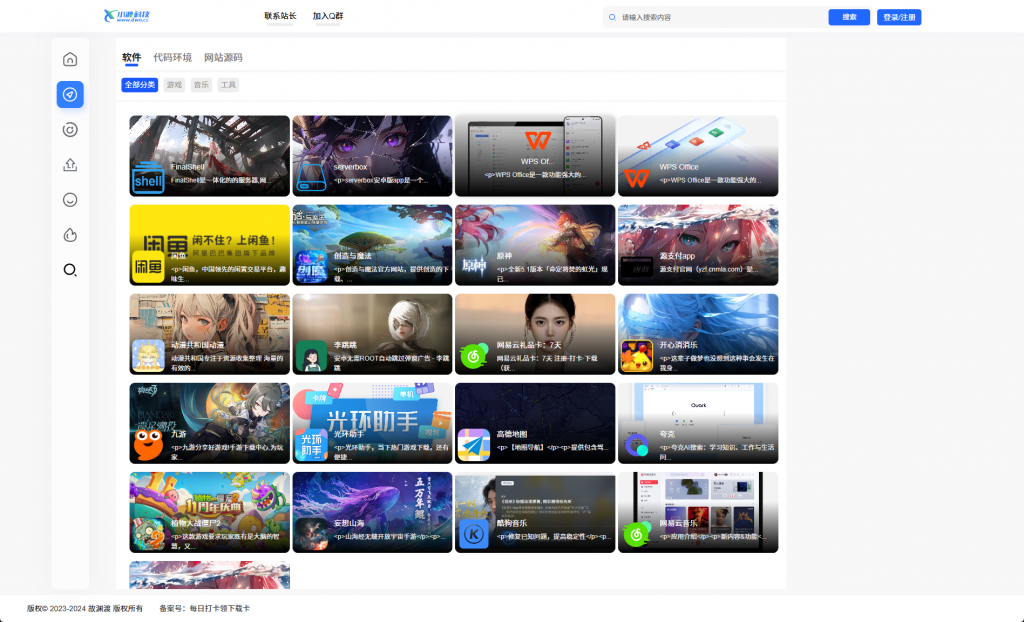
Task: Click the '源支付app' card title
Action: point(677,256)
